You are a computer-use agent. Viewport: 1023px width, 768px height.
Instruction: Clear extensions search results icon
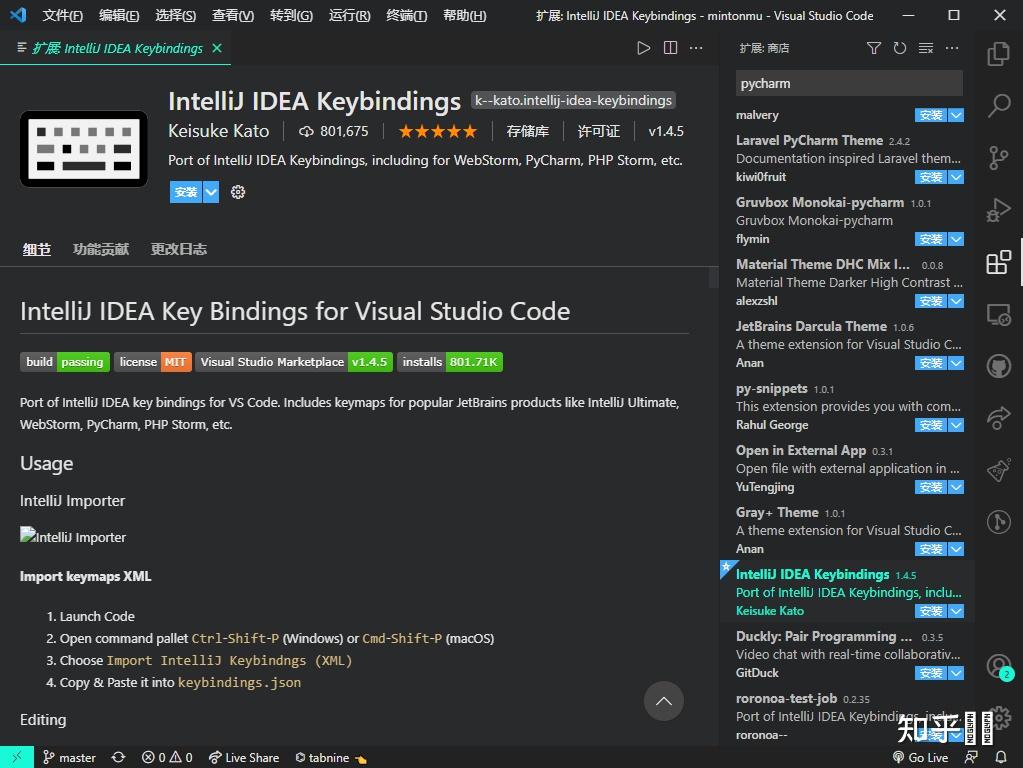926,48
